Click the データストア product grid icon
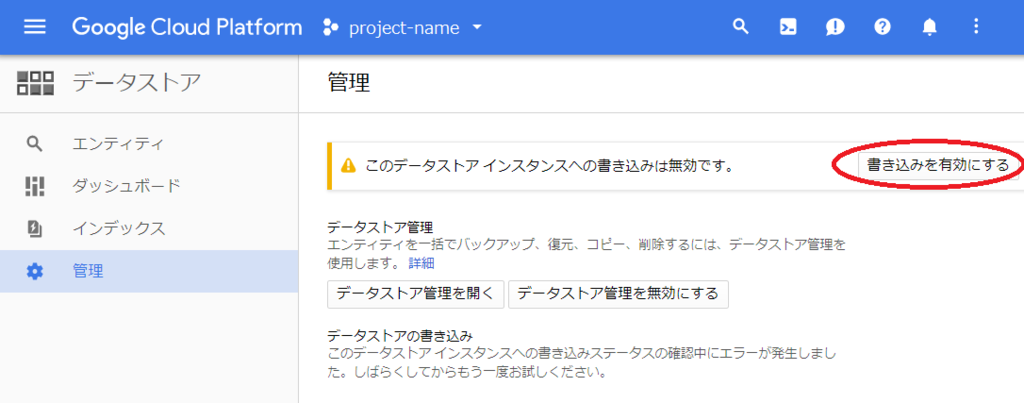1024x403 pixels. pos(35,83)
